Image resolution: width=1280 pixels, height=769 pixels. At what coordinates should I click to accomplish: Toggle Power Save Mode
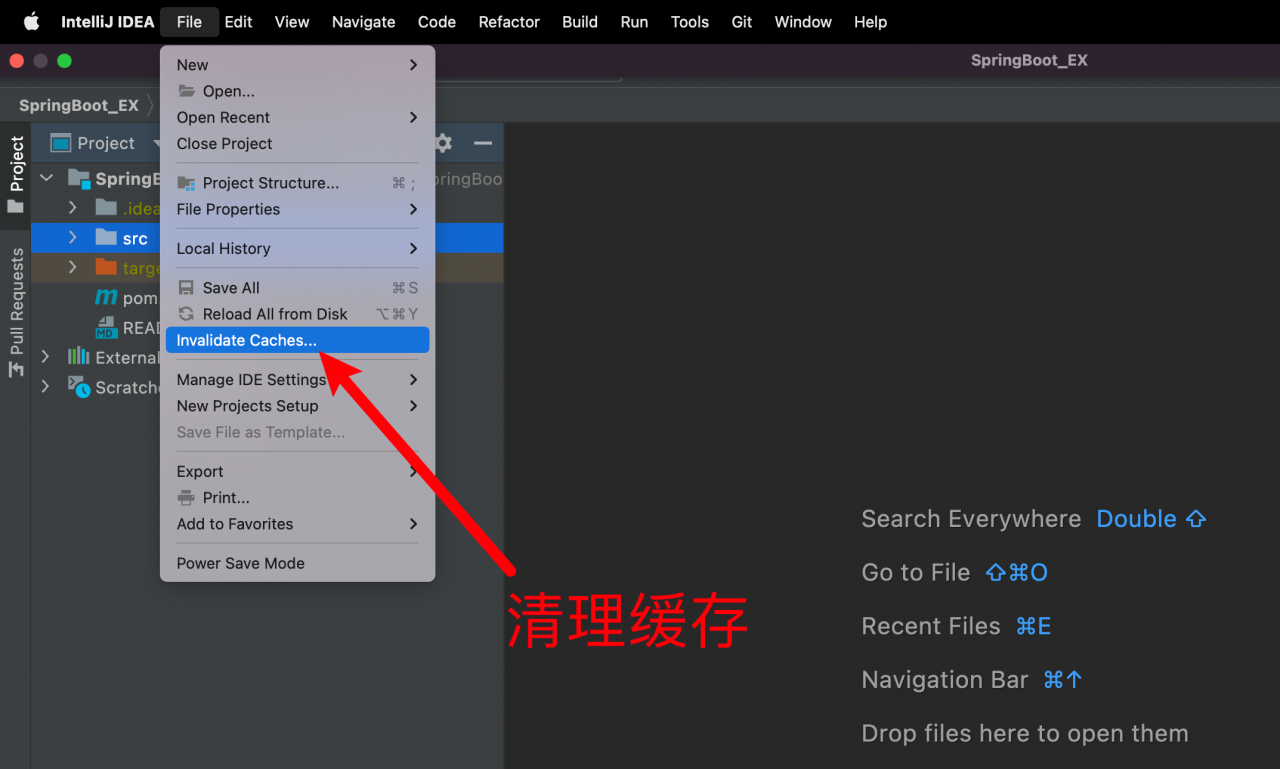click(x=297, y=563)
